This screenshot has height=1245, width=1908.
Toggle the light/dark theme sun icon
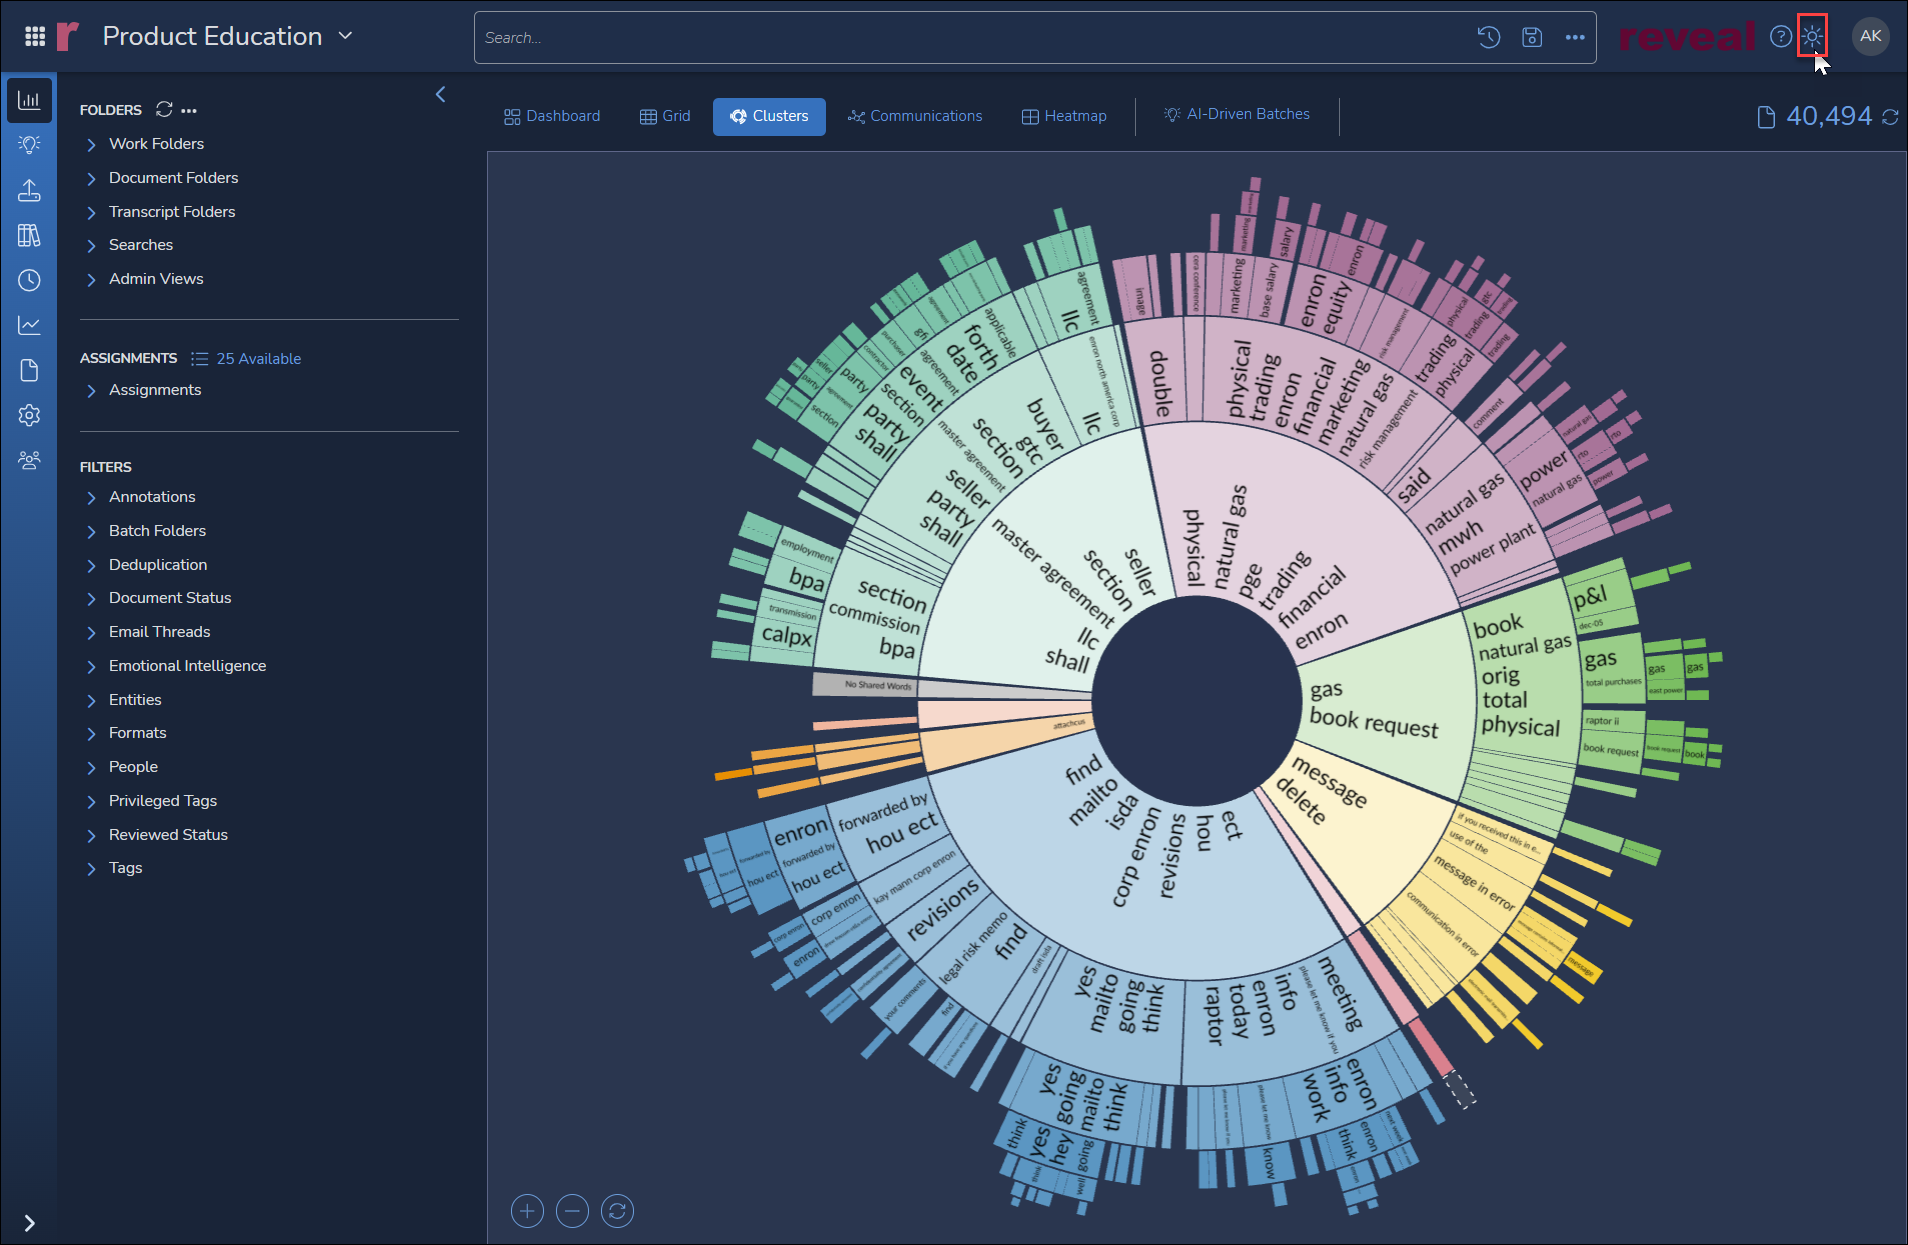(1812, 37)
